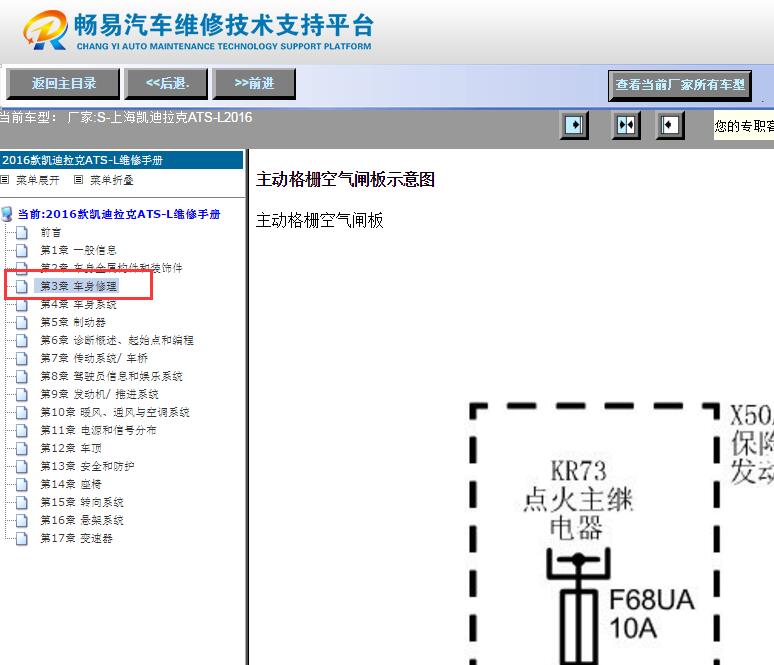Open 第16章 悬架系统
This screenshot has width=774, height=665.
point(81,520)
